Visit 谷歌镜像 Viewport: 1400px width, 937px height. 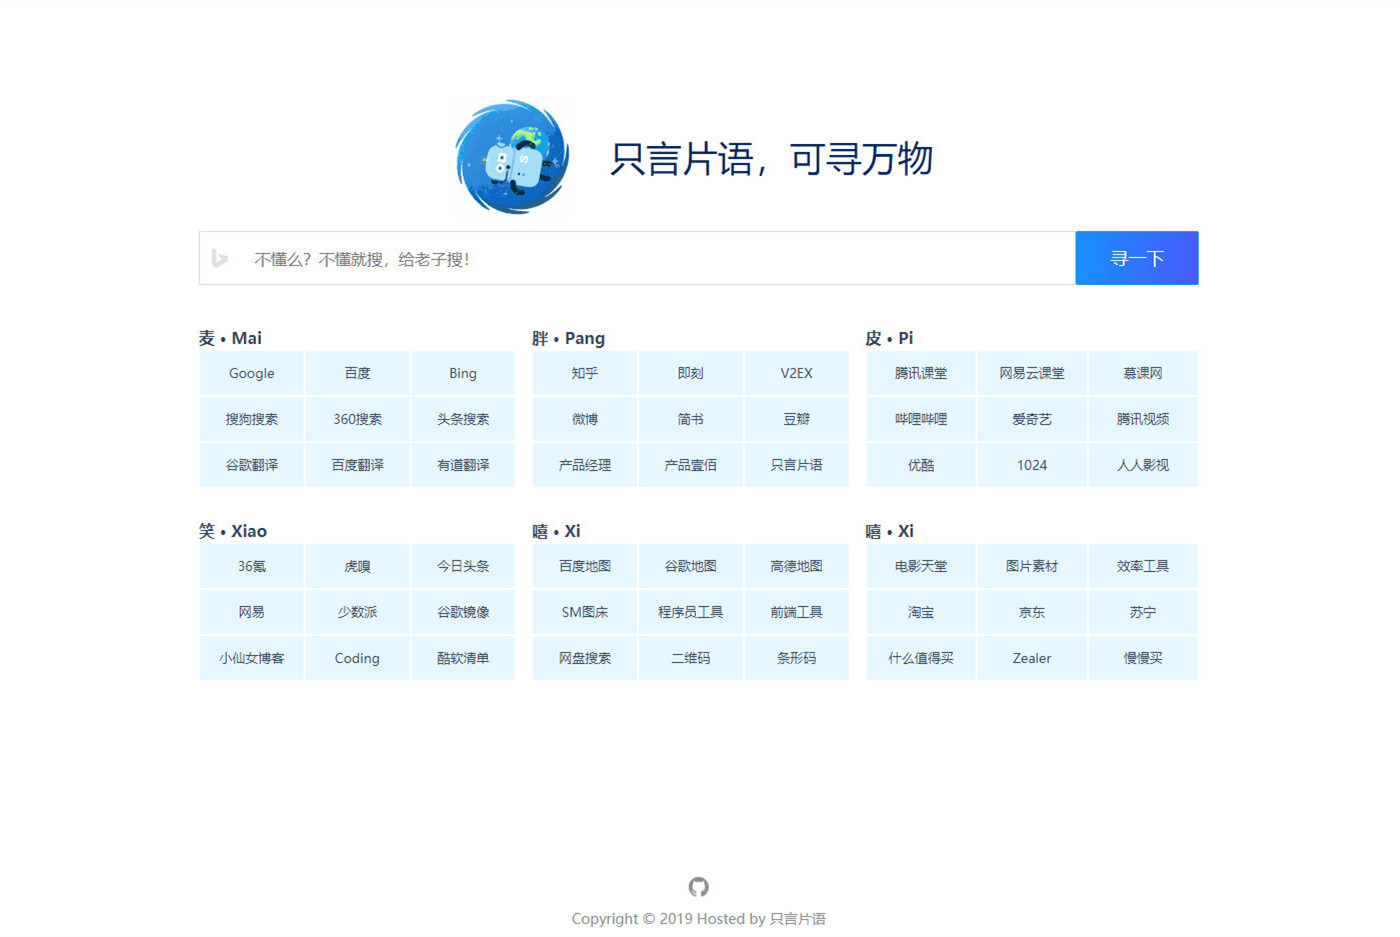(x=463, y=612)
